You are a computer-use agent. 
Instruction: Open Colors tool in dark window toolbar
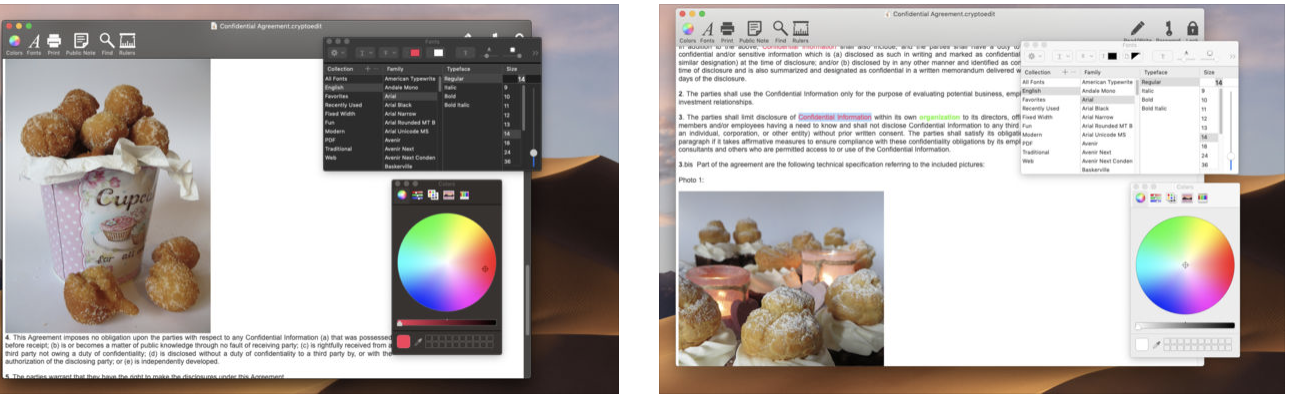pyautogui.click(x=14, y=41)
